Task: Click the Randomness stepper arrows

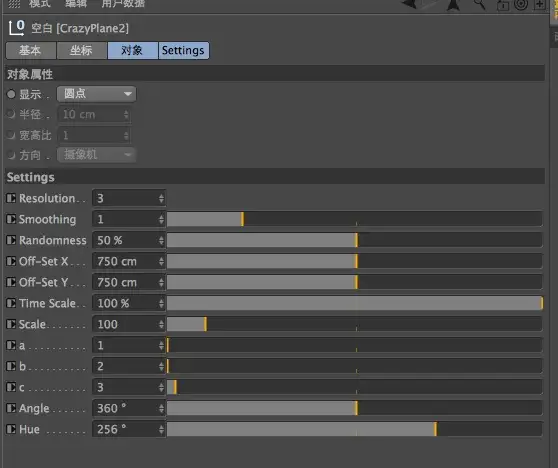Action: coord(161,240)
